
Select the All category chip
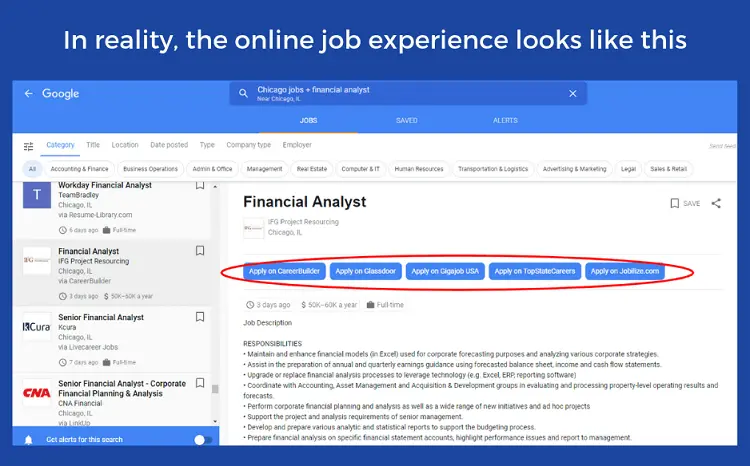[x=32, y=169]
